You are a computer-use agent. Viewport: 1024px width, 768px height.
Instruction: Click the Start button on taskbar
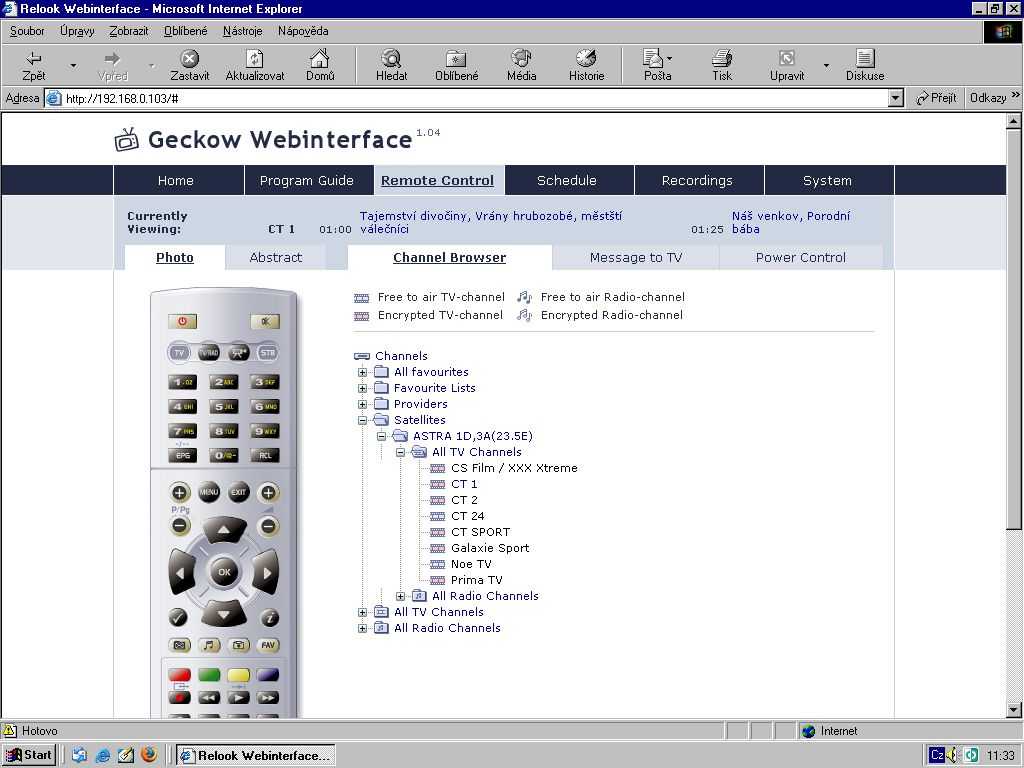point(29,755)
